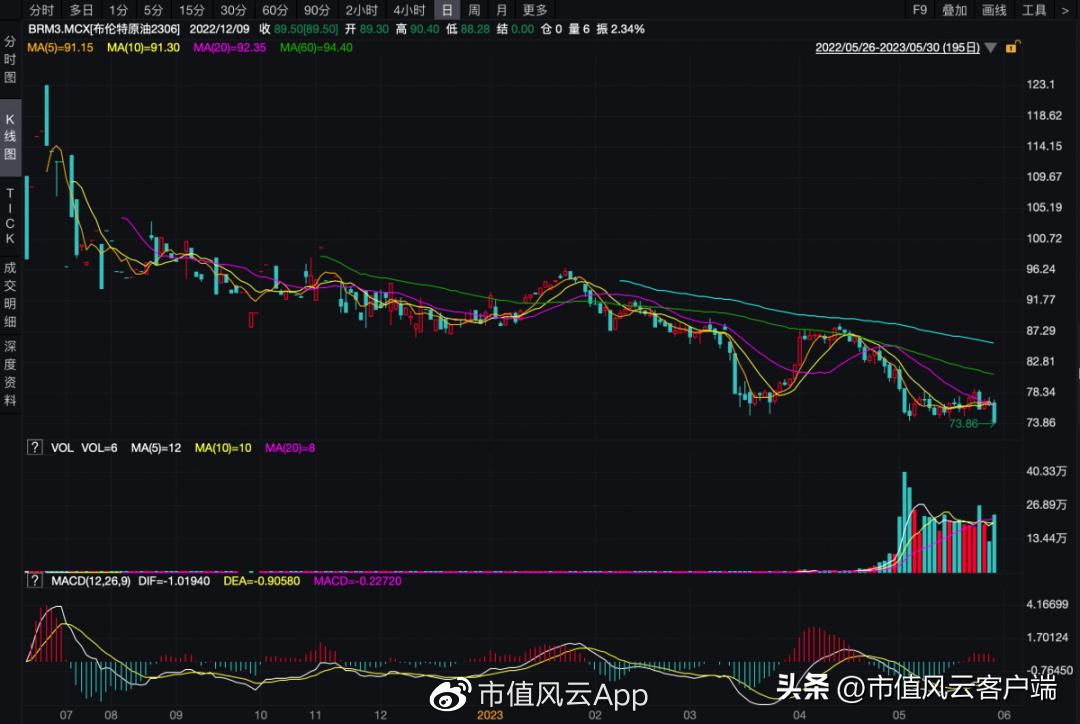This screenshot has height=724, width=1080.
Task: Click the 叠加 overlay indicator icon
Action: coord(954,10)
